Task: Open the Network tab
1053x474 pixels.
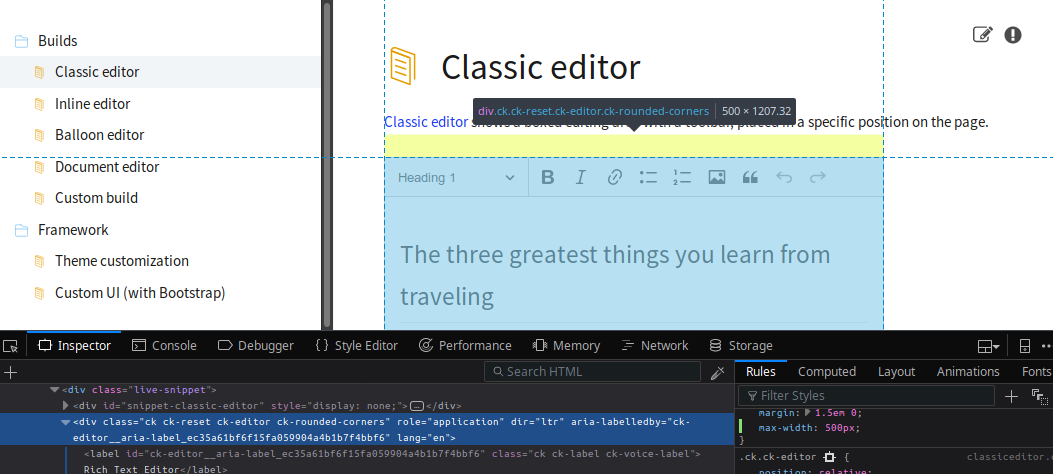Action: 655,346
